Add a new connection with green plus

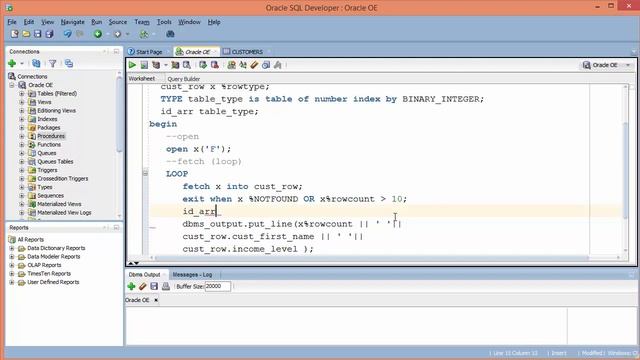[x=12, y=63]
